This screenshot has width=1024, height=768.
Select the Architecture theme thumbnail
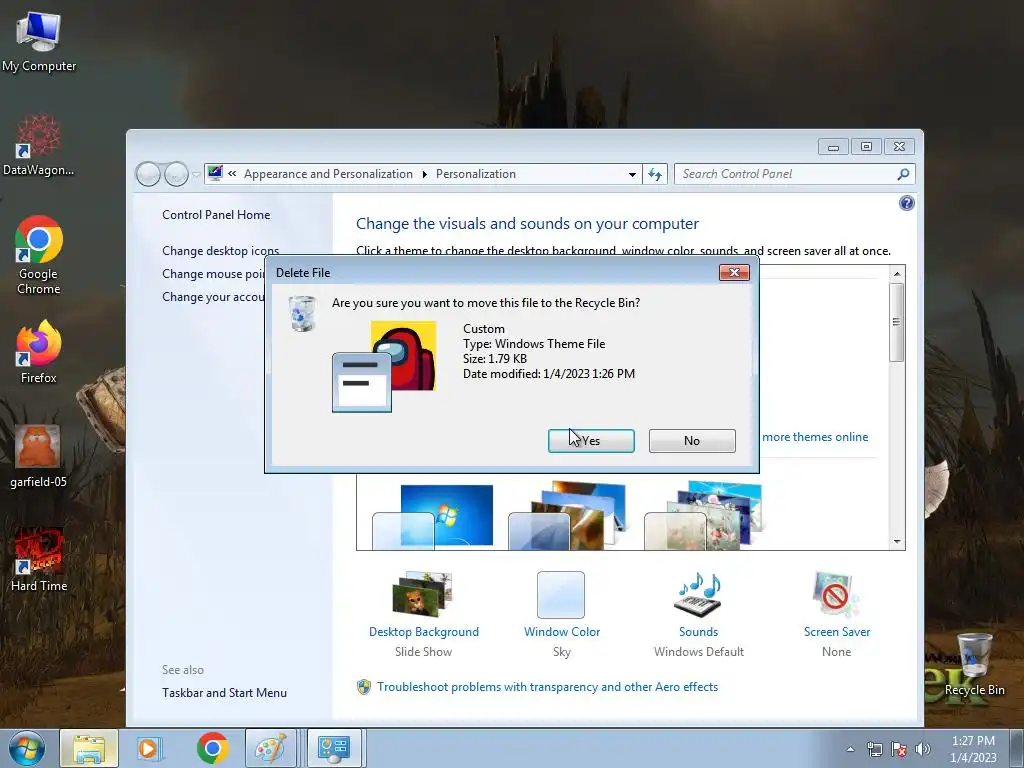point(568,516)
